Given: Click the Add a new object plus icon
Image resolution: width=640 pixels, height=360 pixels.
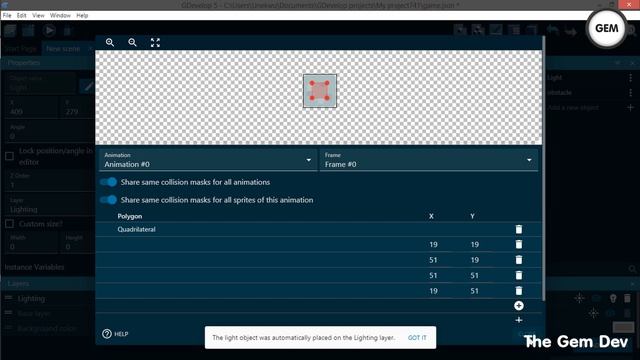Looking at the screenshot, I should [x=631, y=108].
